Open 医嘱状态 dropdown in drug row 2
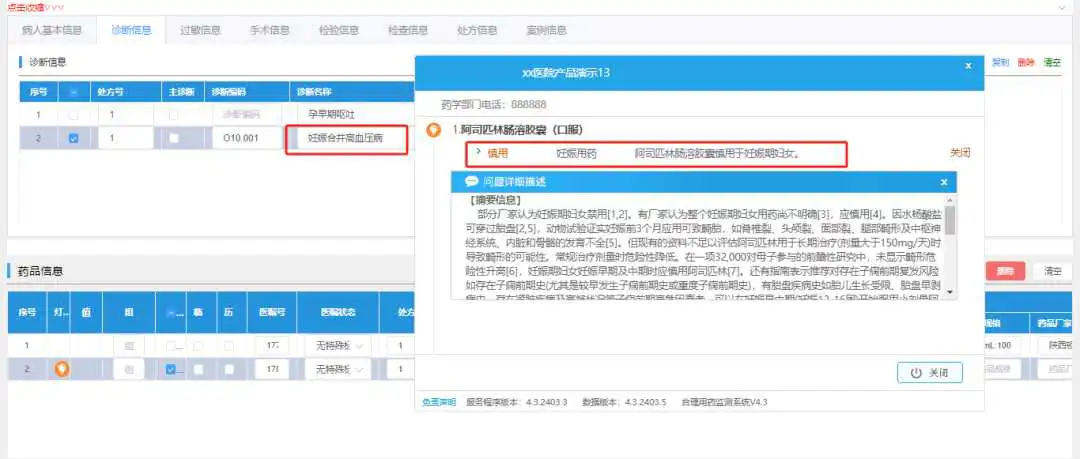This screenshot has width=1080, height=459. coord(338,369)
